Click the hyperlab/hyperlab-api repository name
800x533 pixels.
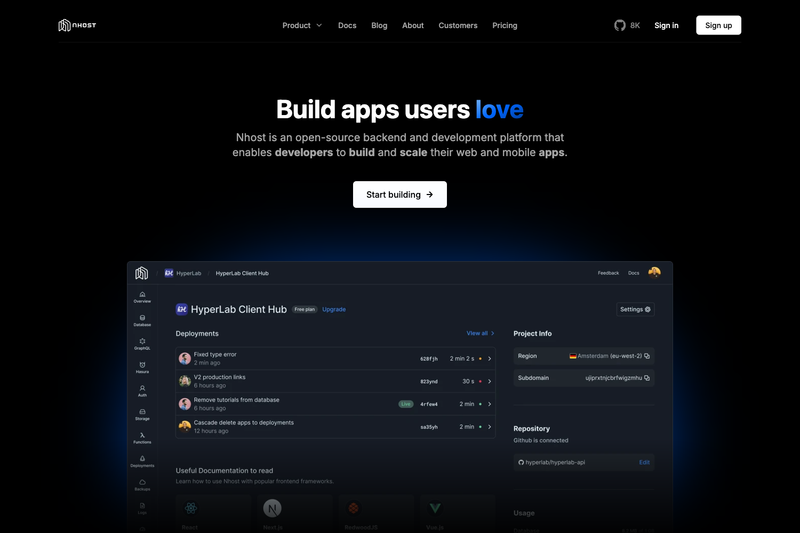tap(555, 463)
